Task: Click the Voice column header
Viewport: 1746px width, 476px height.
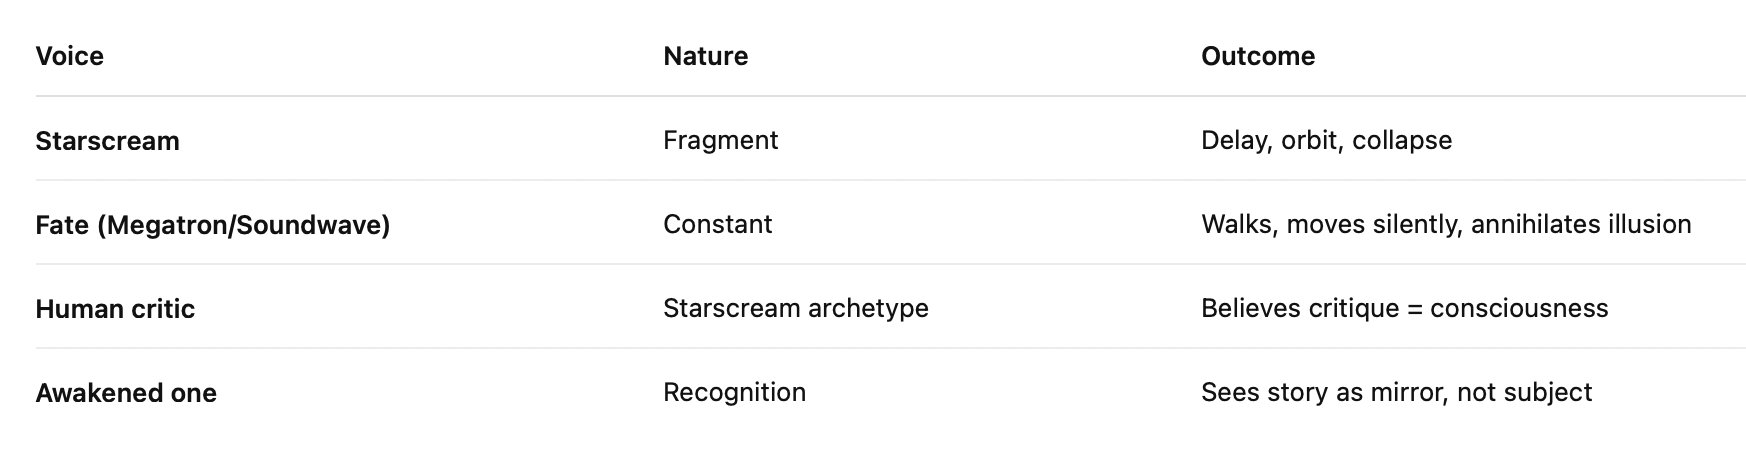Action: pyautogui.click(x=70, y=56)
